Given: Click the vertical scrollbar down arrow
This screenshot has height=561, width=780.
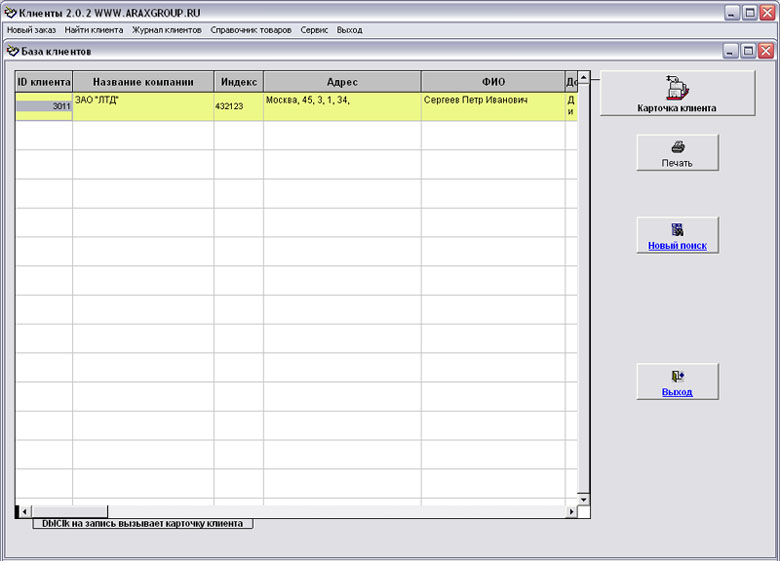Looking at the screenshot, I should [584, 499].
